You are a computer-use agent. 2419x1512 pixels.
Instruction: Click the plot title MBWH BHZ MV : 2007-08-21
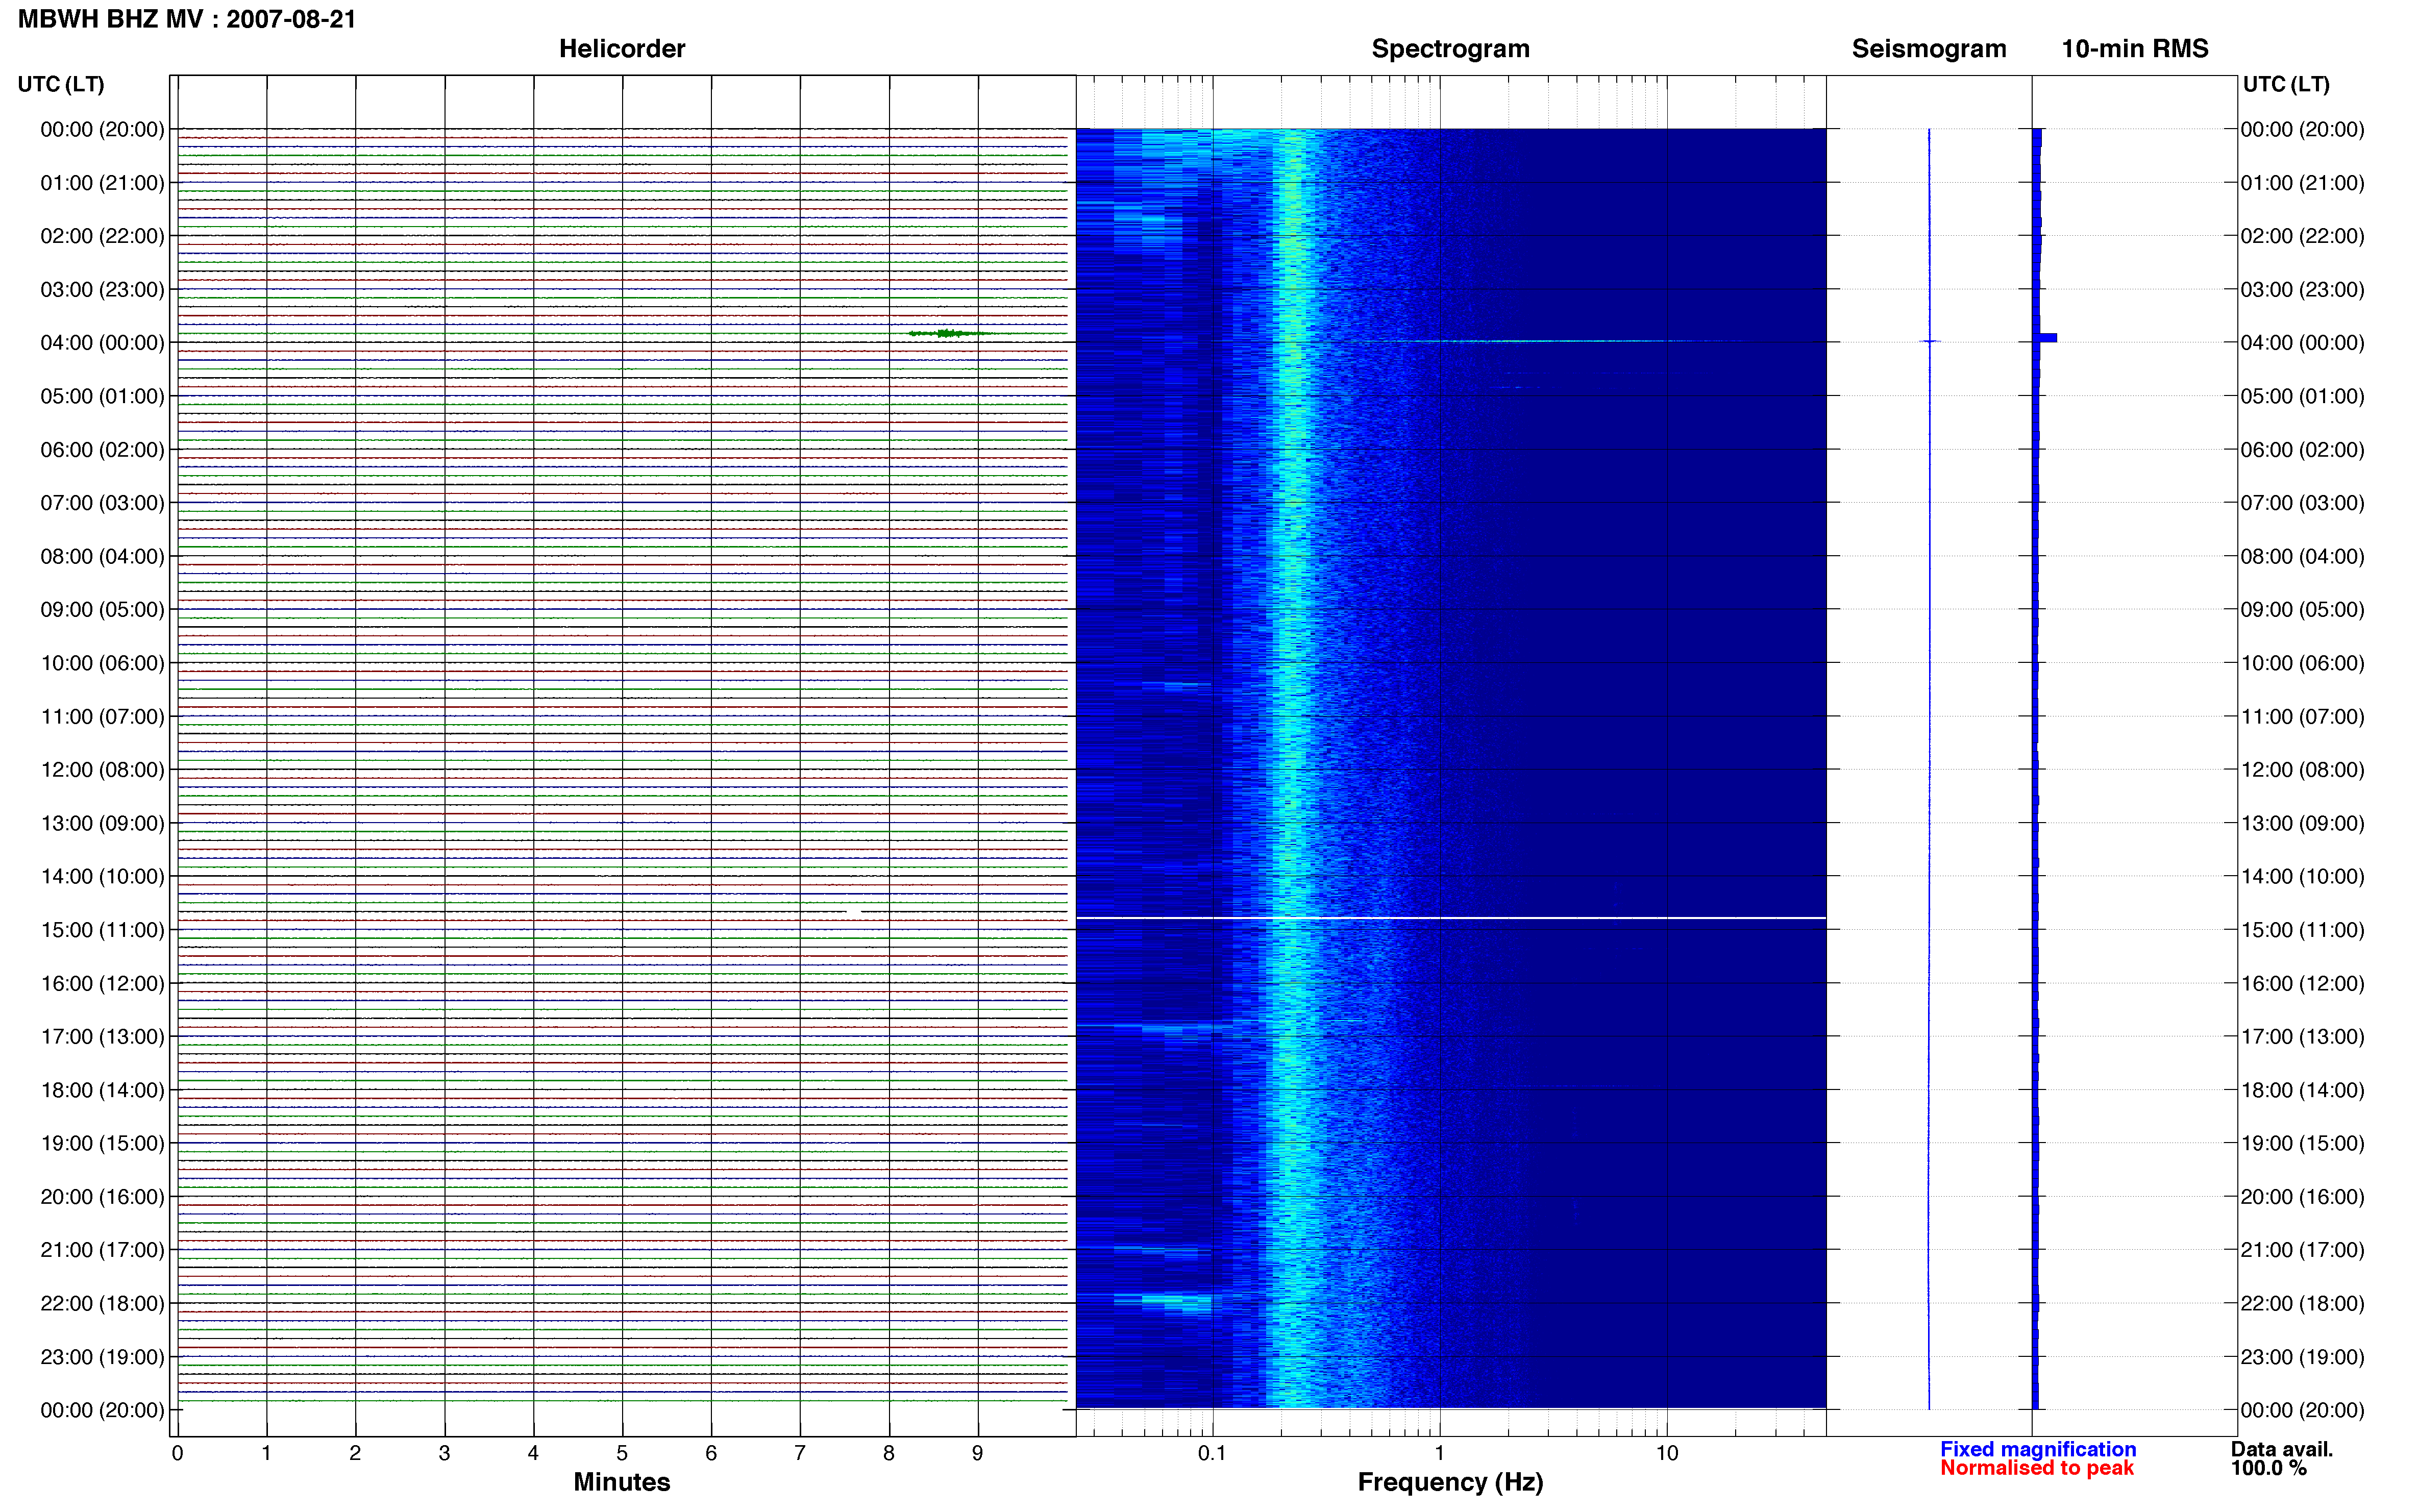pyautogui.click(x=187, y=19)
